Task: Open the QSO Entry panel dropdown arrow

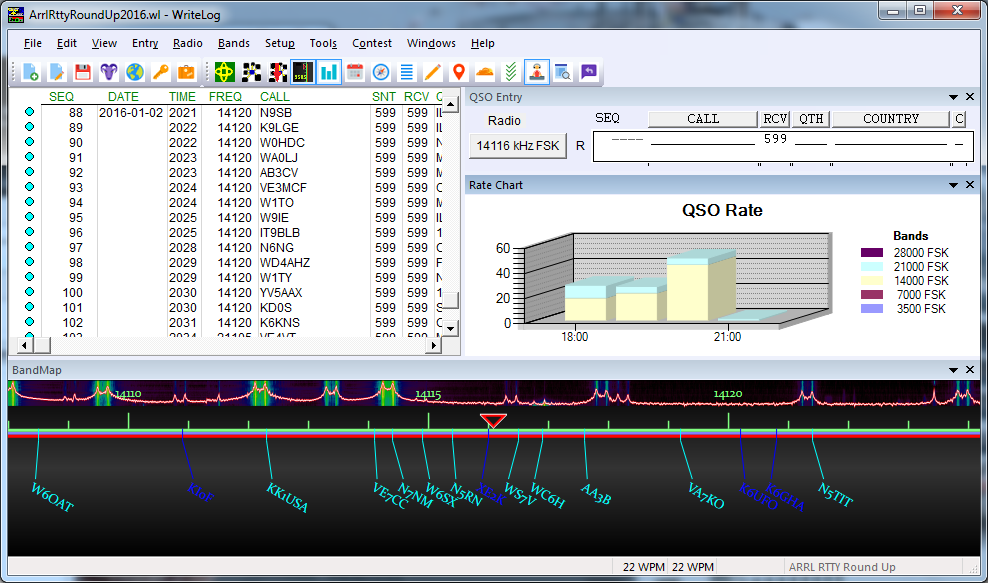Action: tap(953, 97)
